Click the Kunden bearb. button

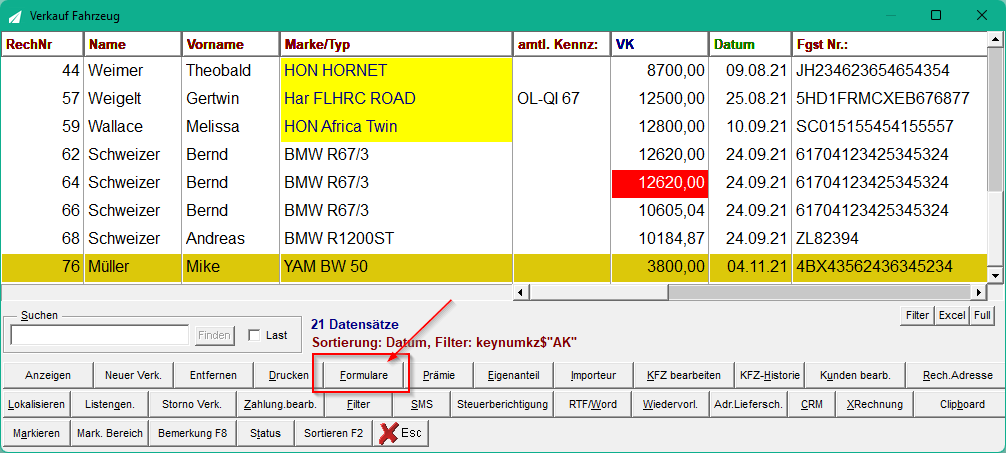856,375
